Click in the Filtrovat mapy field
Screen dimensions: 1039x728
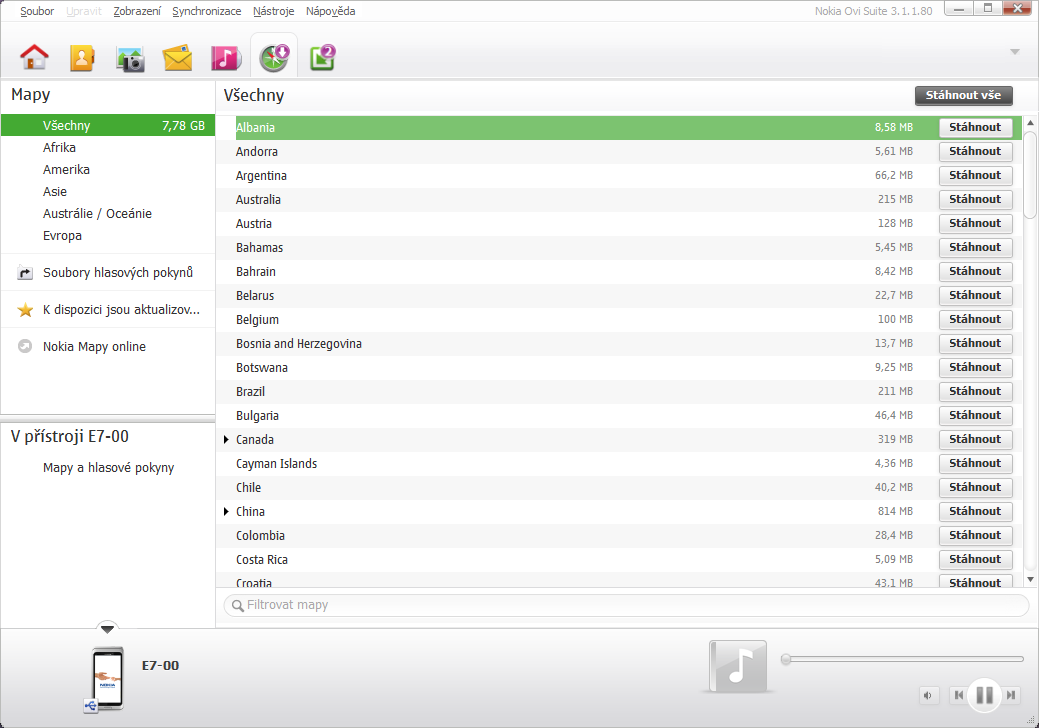pyautogui.click(x=626, y=605)
